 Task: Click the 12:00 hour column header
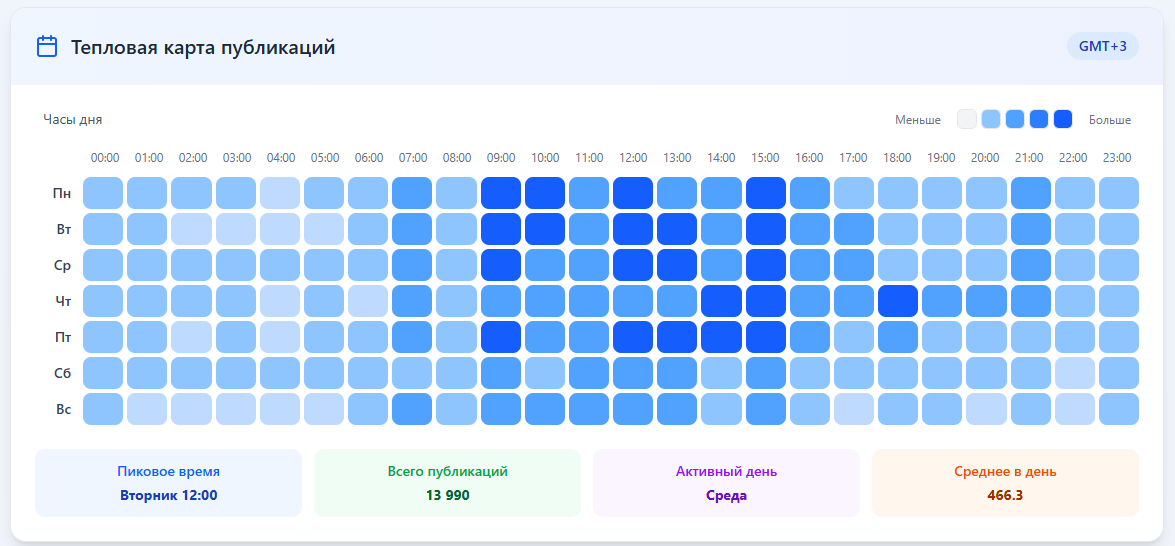[633, 158]
